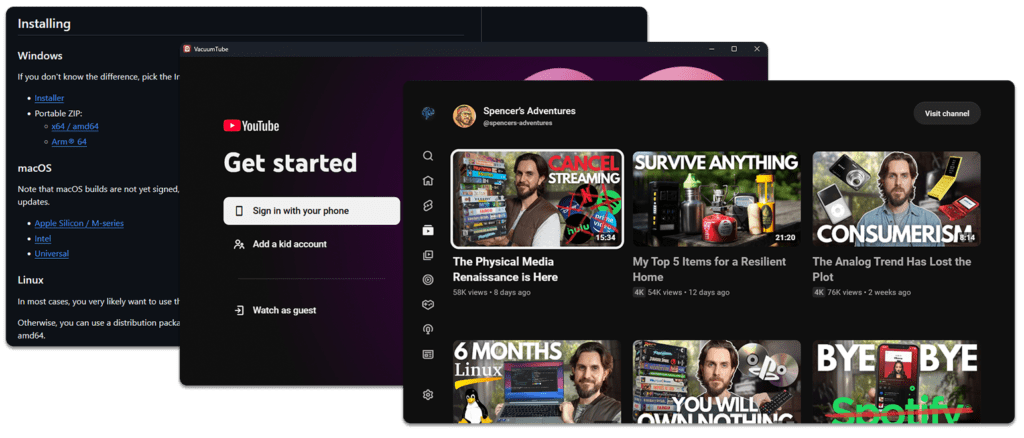This screenshot has height=438, width=1024.
Task: Select the Subscriptions icon in sidebar
Action: [x=428, y=230]
